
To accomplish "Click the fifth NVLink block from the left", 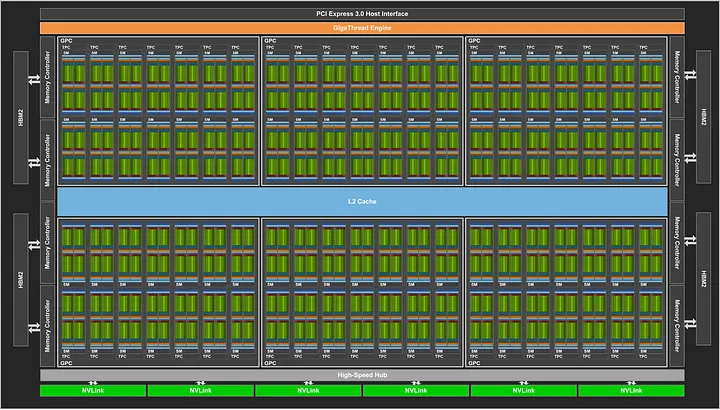I will coord(523,391).
